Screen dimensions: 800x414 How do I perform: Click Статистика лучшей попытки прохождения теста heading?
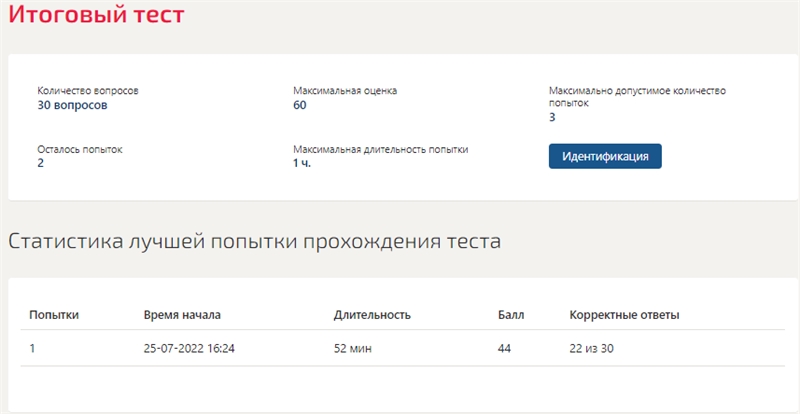tap(255, 242)
